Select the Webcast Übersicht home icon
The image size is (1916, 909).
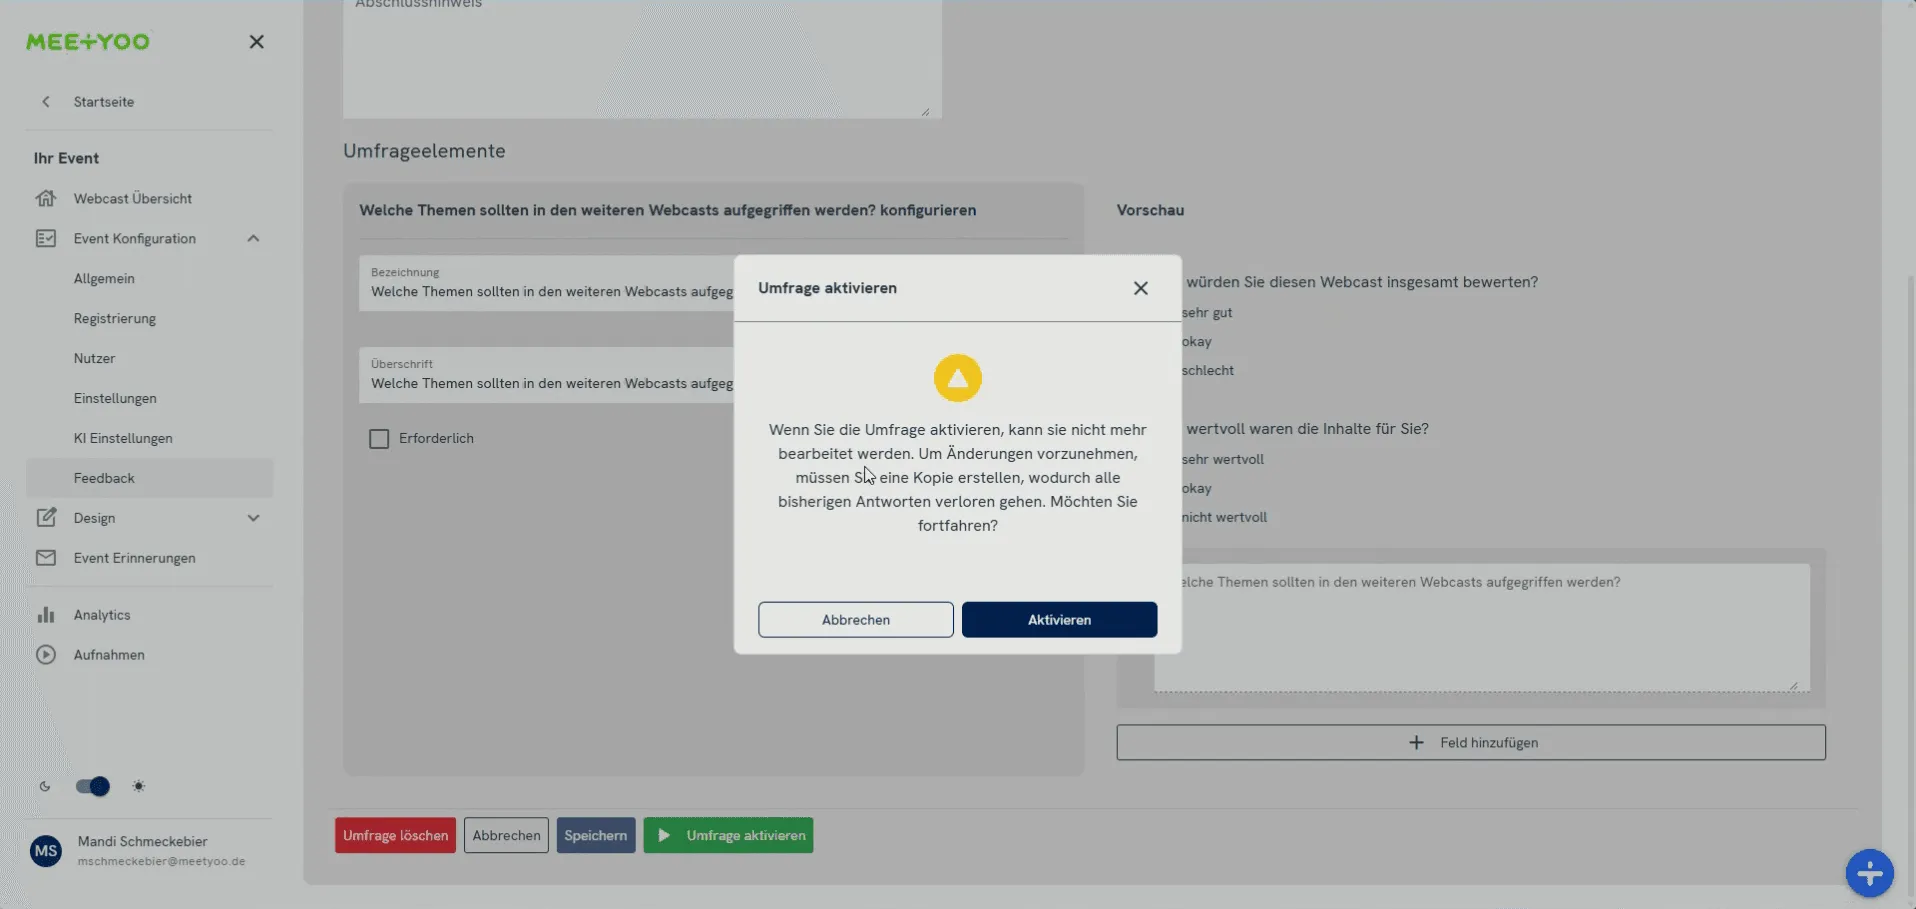pos(47,198)
